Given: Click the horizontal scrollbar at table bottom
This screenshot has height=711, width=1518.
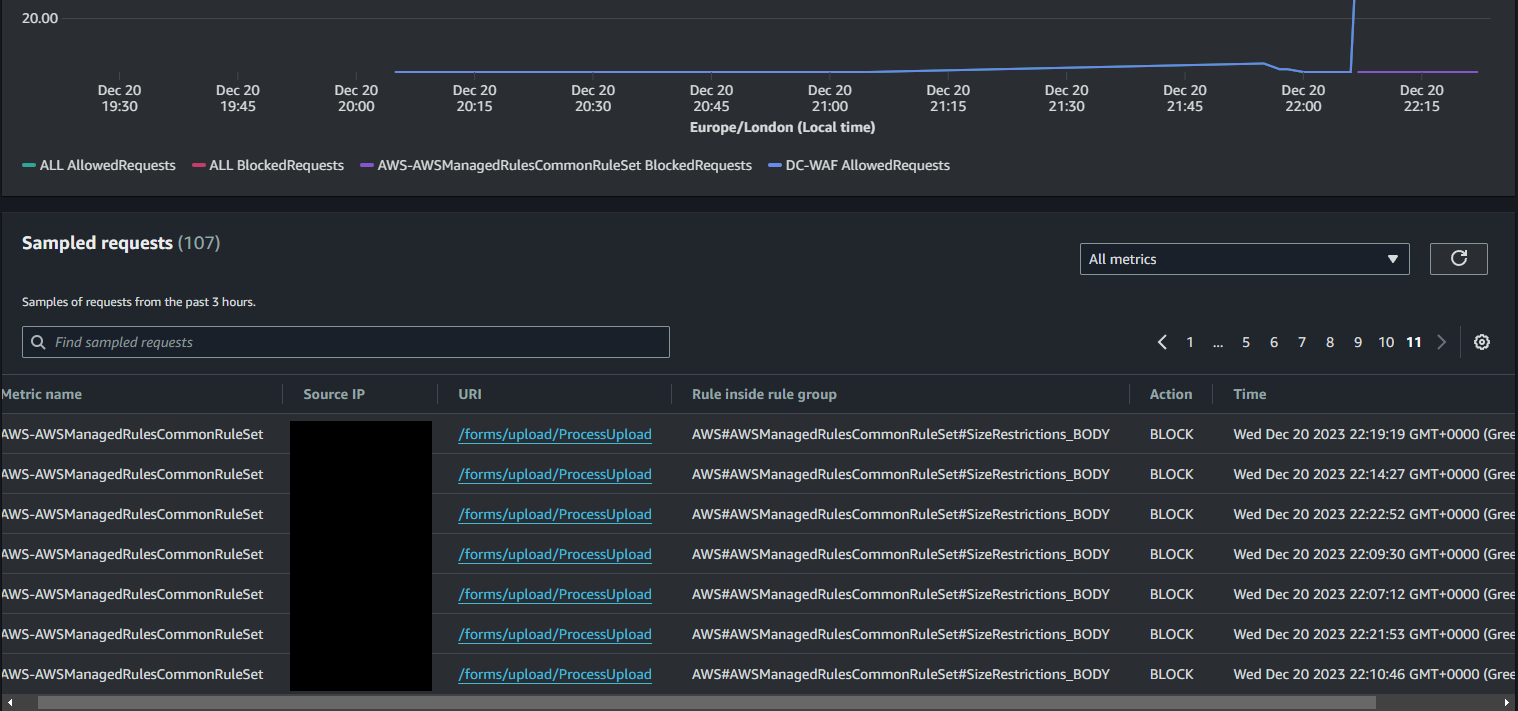Looking at the screenshot, I should [706, 703].
